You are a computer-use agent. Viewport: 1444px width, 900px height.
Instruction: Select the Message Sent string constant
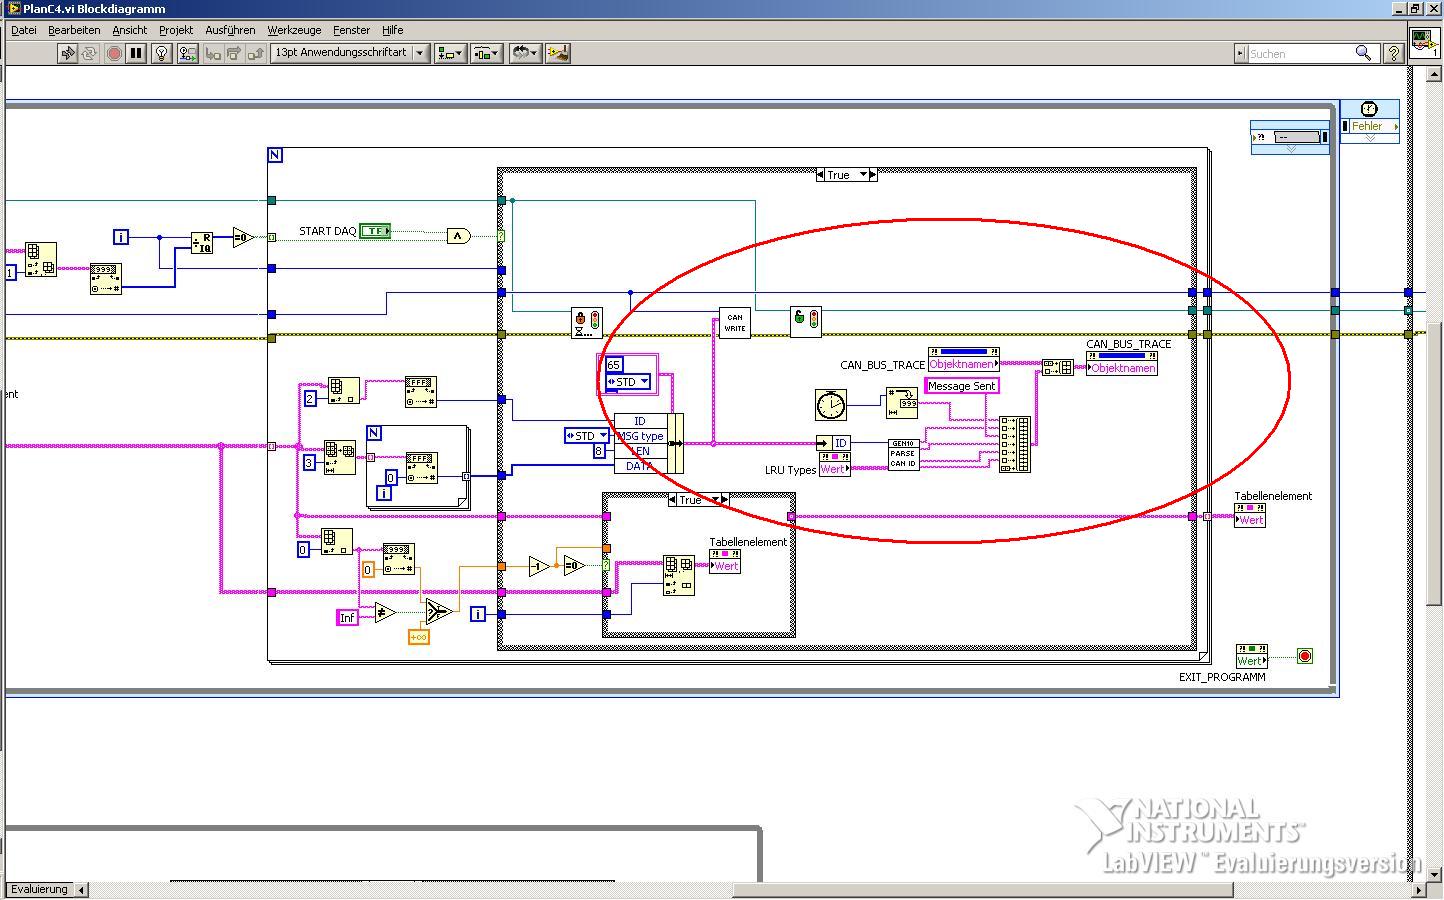pos(962,386)
